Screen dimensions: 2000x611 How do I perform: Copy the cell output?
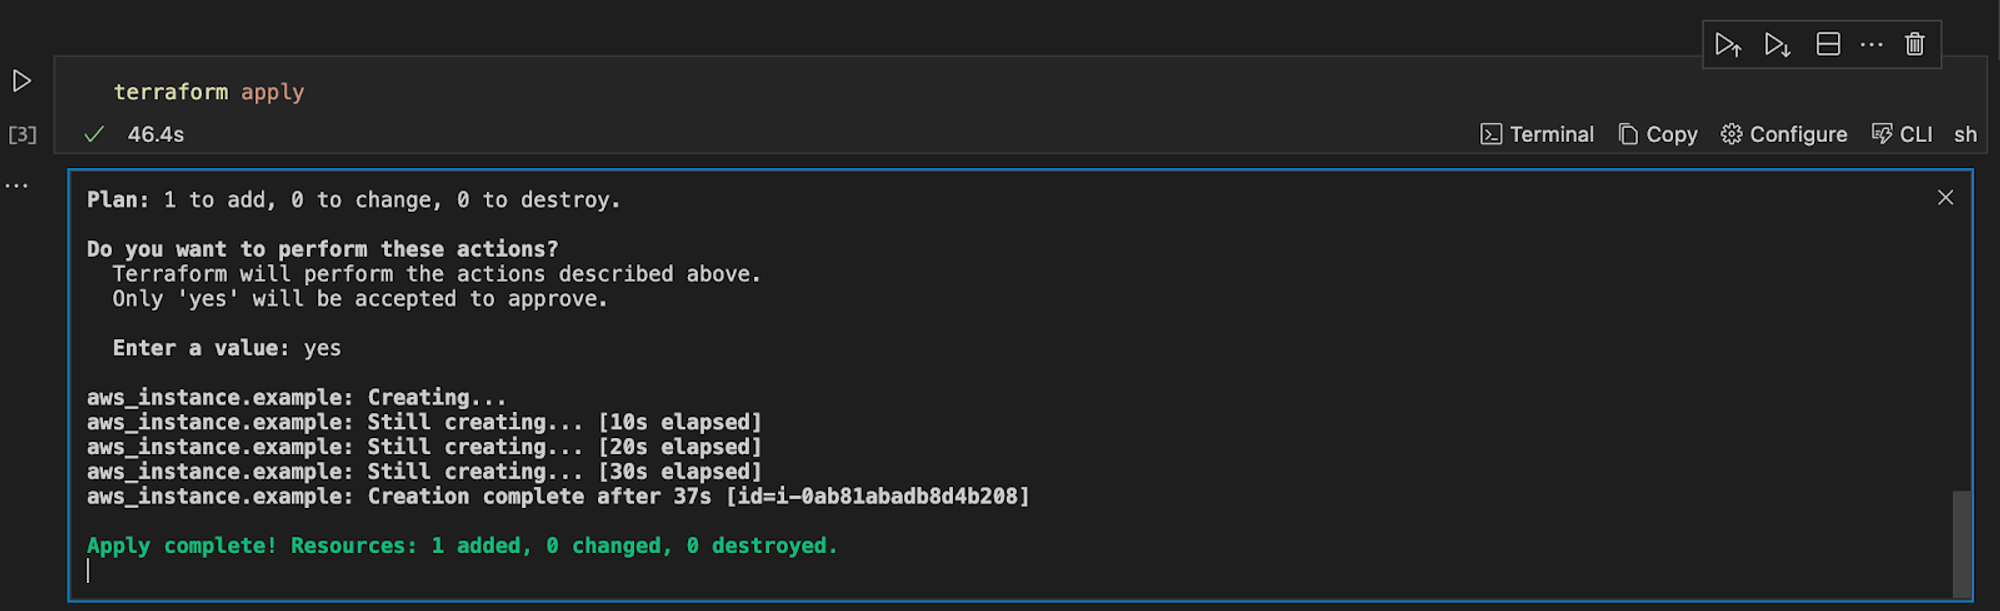coord(1658,134)
